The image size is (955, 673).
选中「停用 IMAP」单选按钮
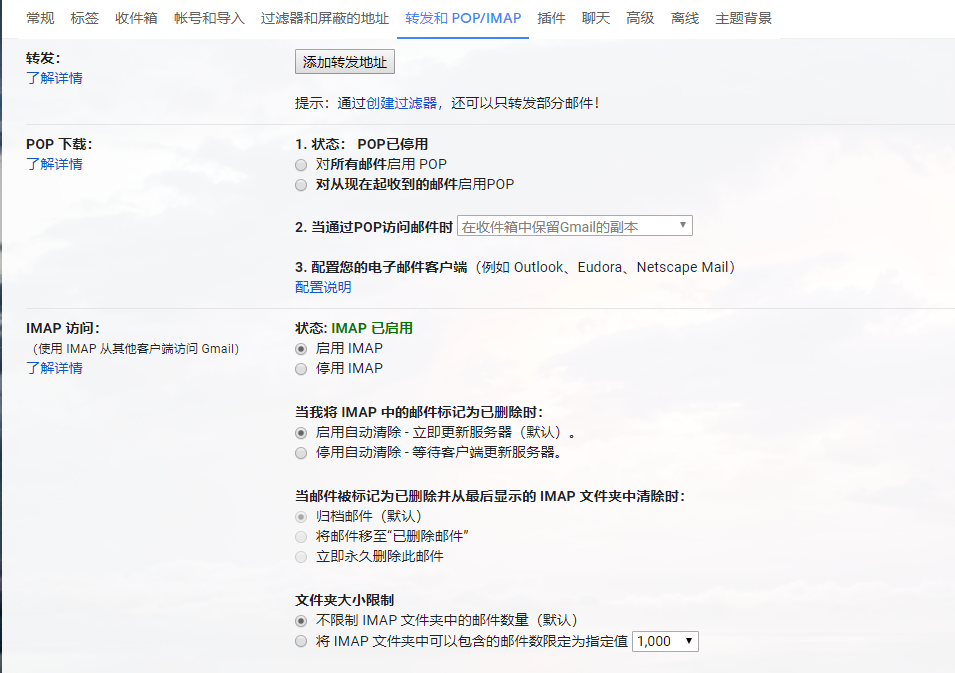(301, 368)
